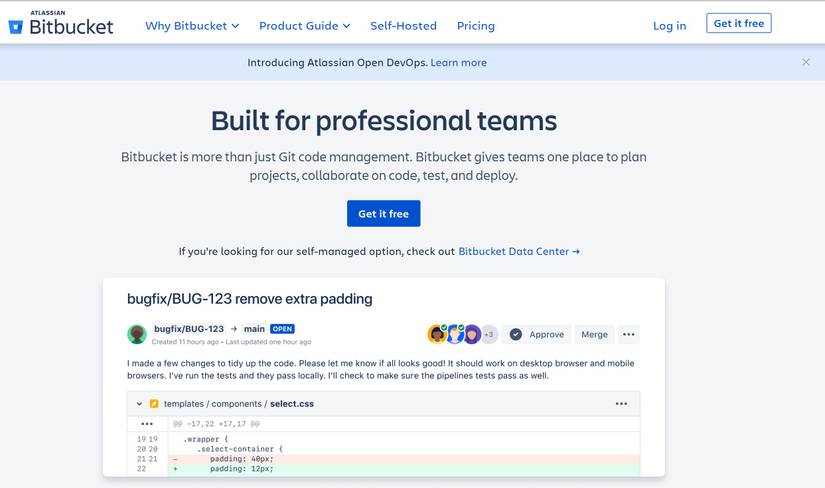825x488 pixels.
Task: Collapse the select.css file diff
Action: point(139,404)
